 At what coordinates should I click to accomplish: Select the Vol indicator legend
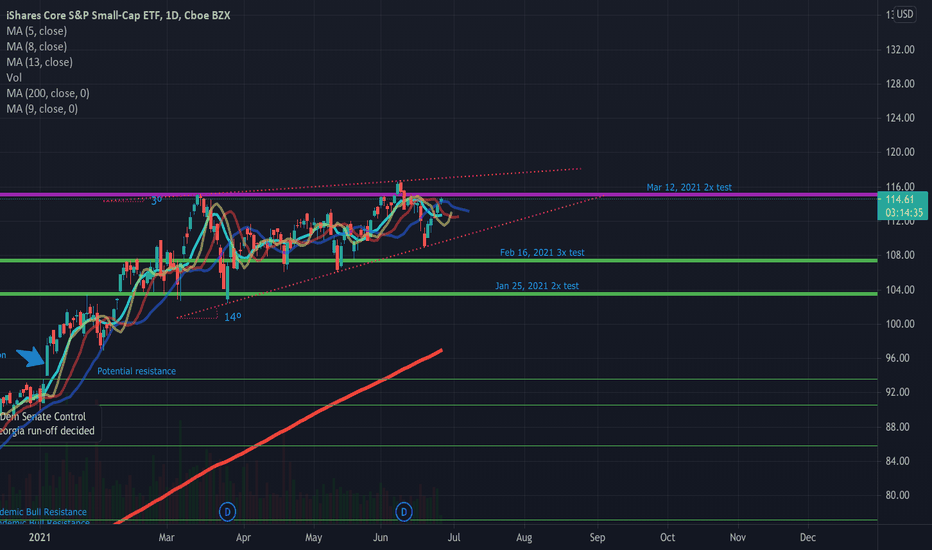14,77
